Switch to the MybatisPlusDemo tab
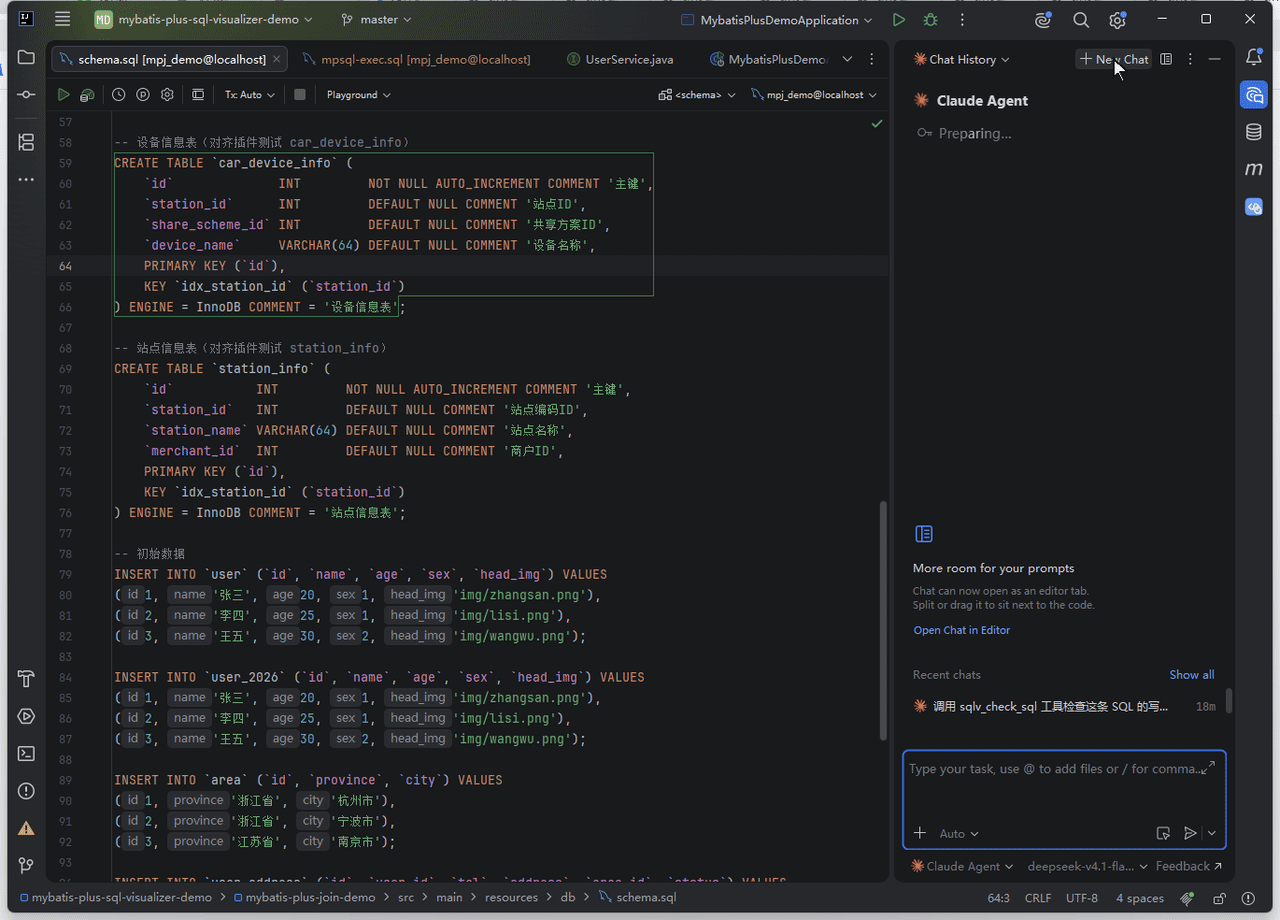This screenshot has height=920, width=1280. click(x=768, y=59)
